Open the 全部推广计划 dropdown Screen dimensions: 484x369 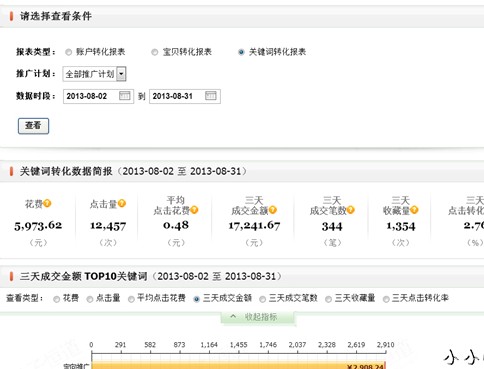94,74
